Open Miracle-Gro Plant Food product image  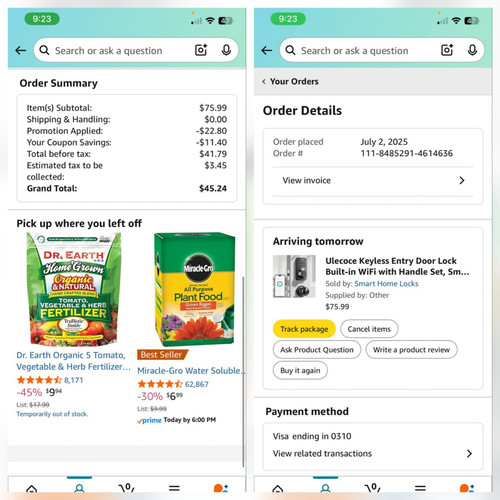coord(195,289)
